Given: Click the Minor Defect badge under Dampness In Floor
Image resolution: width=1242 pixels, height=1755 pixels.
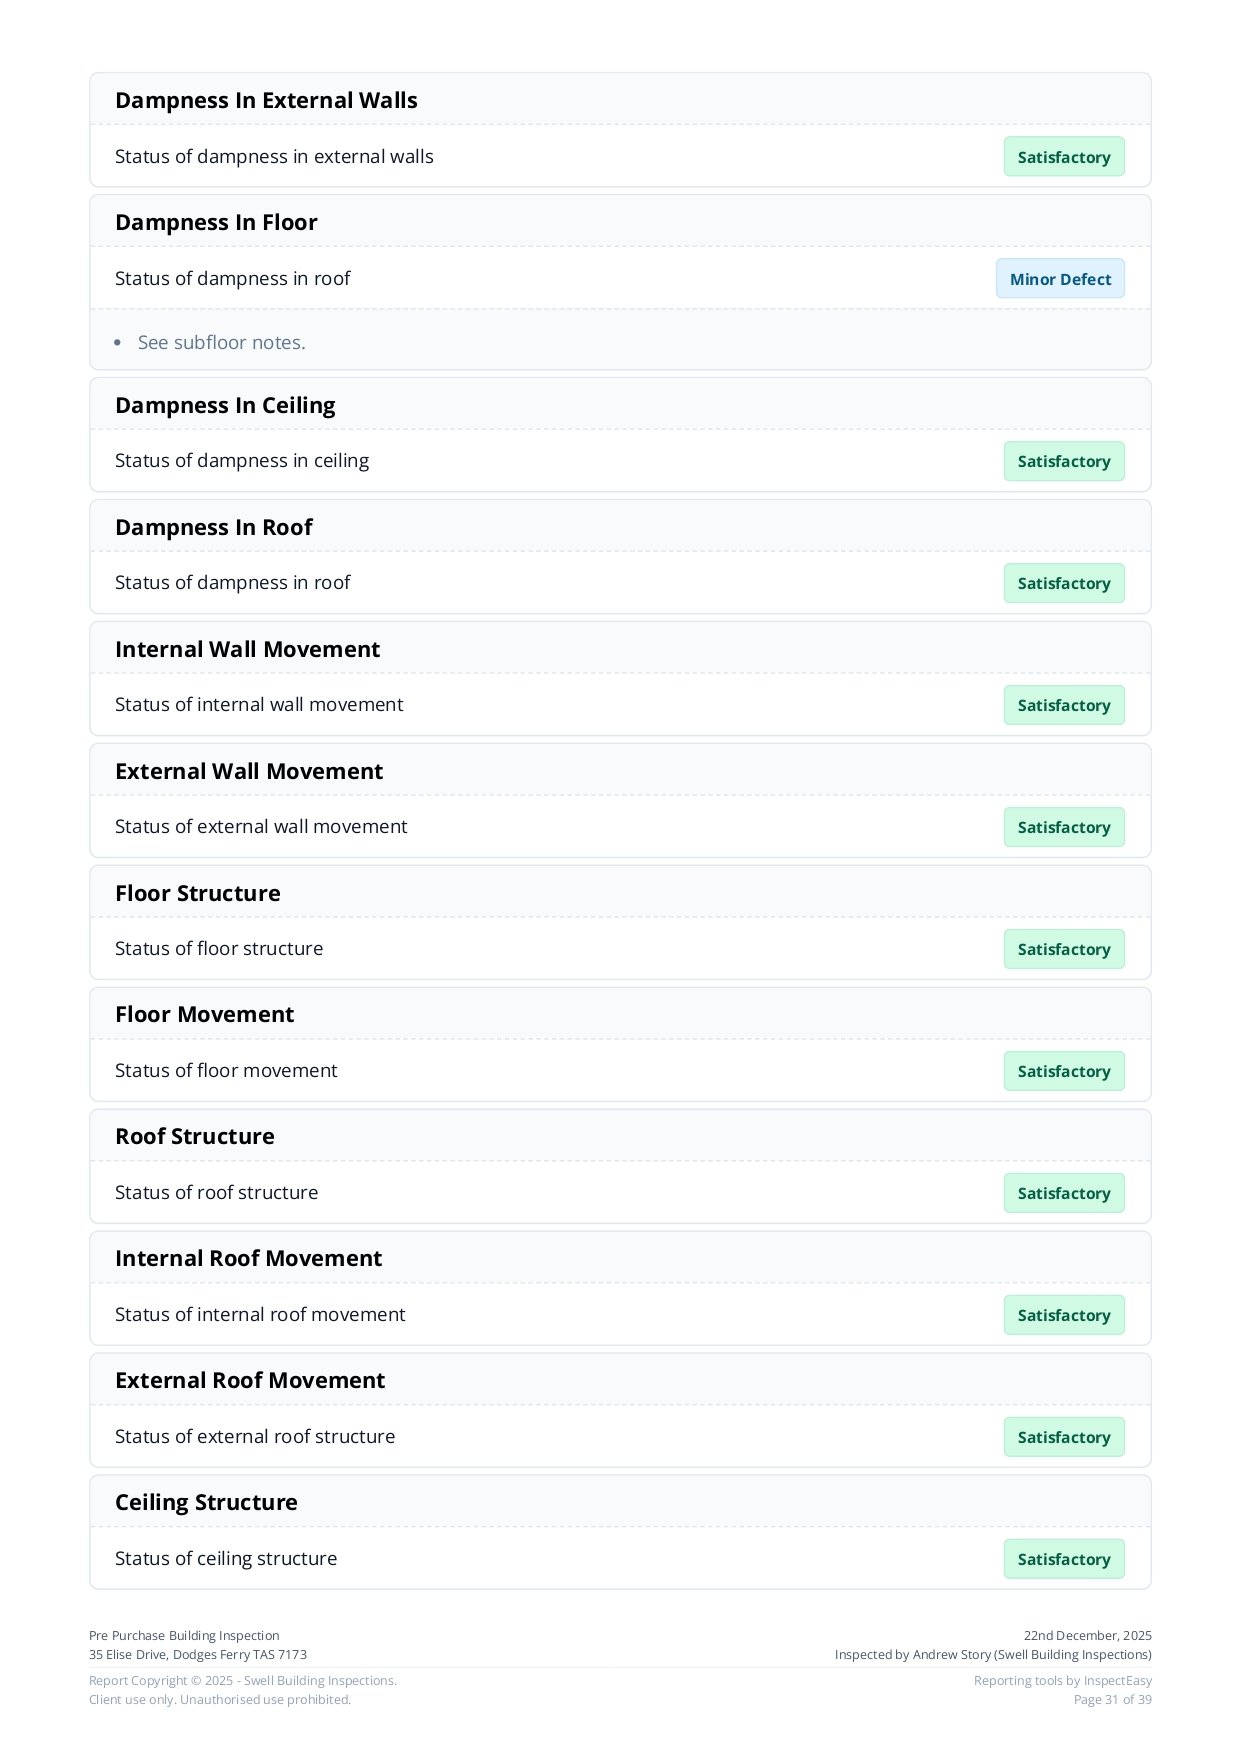Looking at the screenshot, I should point(1060,279).
